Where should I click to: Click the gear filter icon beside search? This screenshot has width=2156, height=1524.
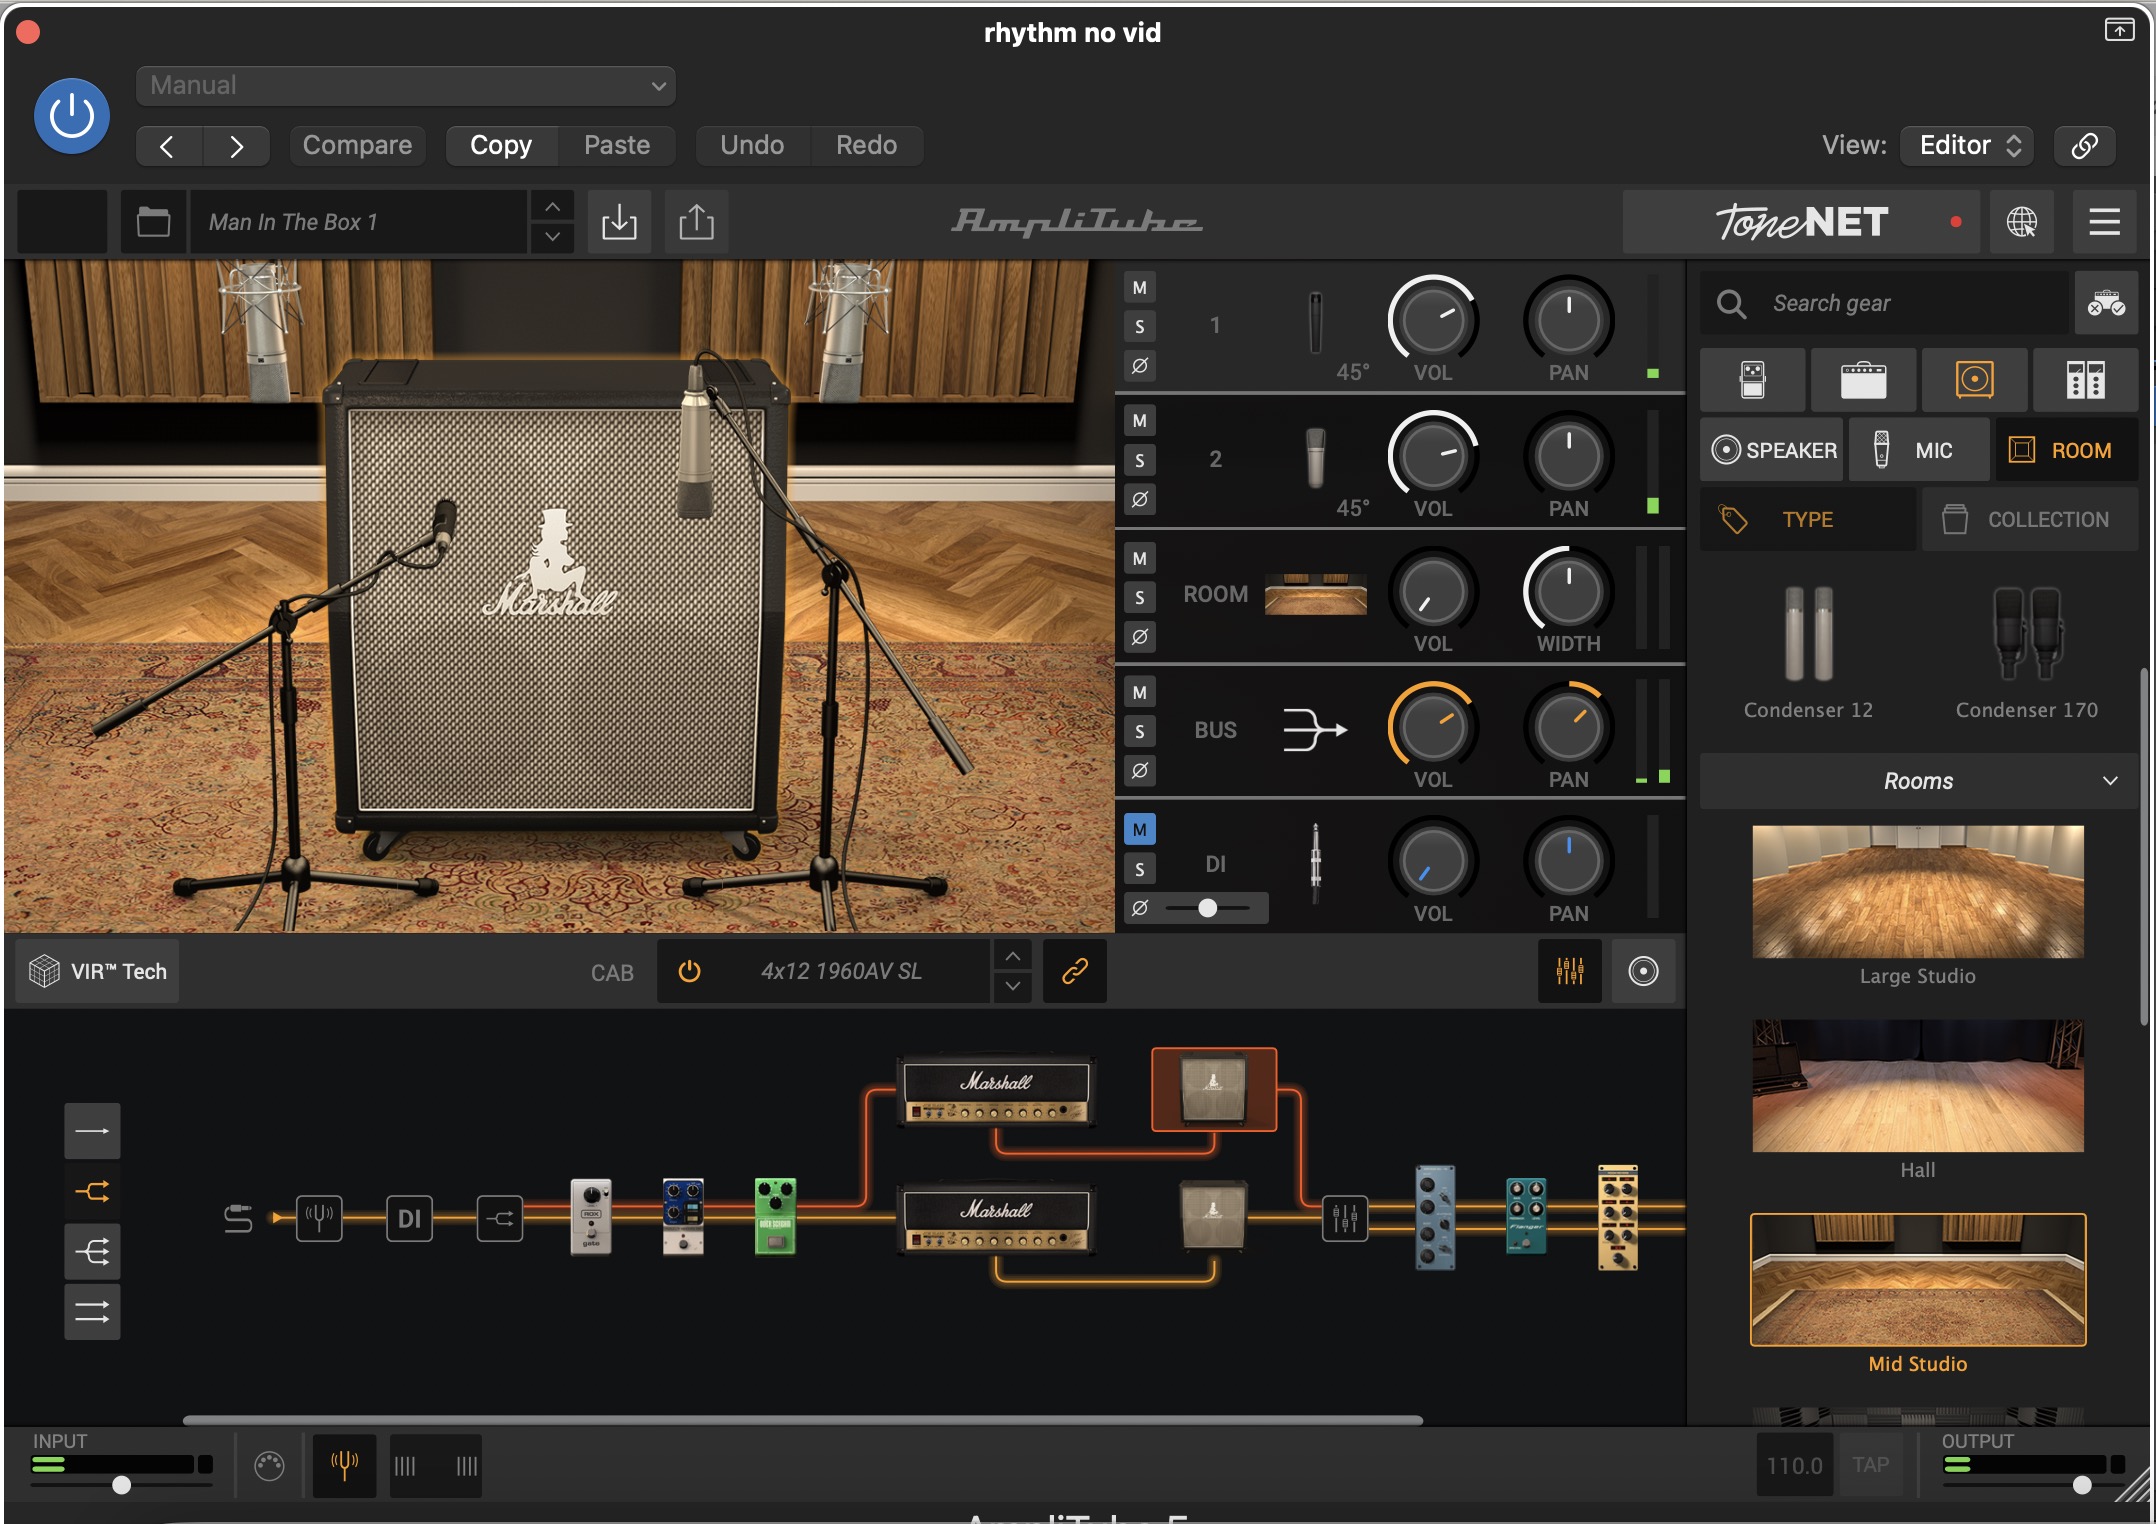[2106, 303]
